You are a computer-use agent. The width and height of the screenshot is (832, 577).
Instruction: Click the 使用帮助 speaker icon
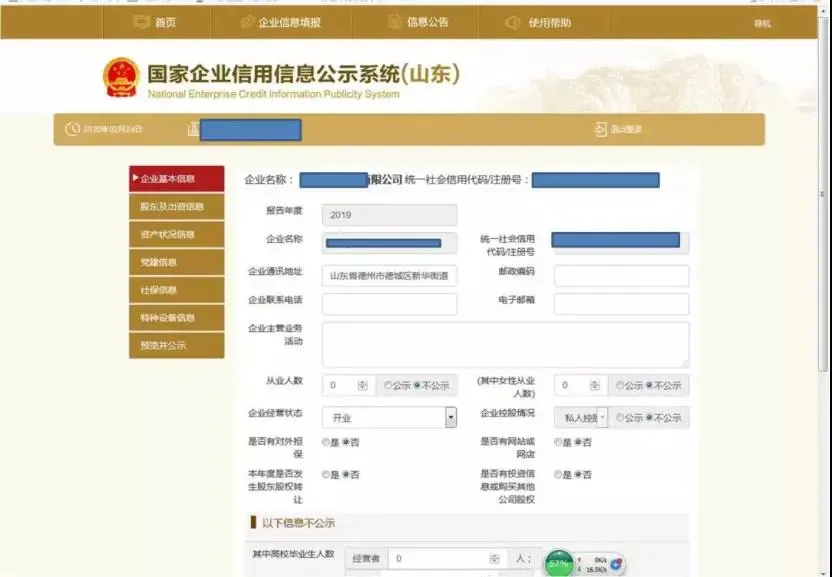coord(513,22)
